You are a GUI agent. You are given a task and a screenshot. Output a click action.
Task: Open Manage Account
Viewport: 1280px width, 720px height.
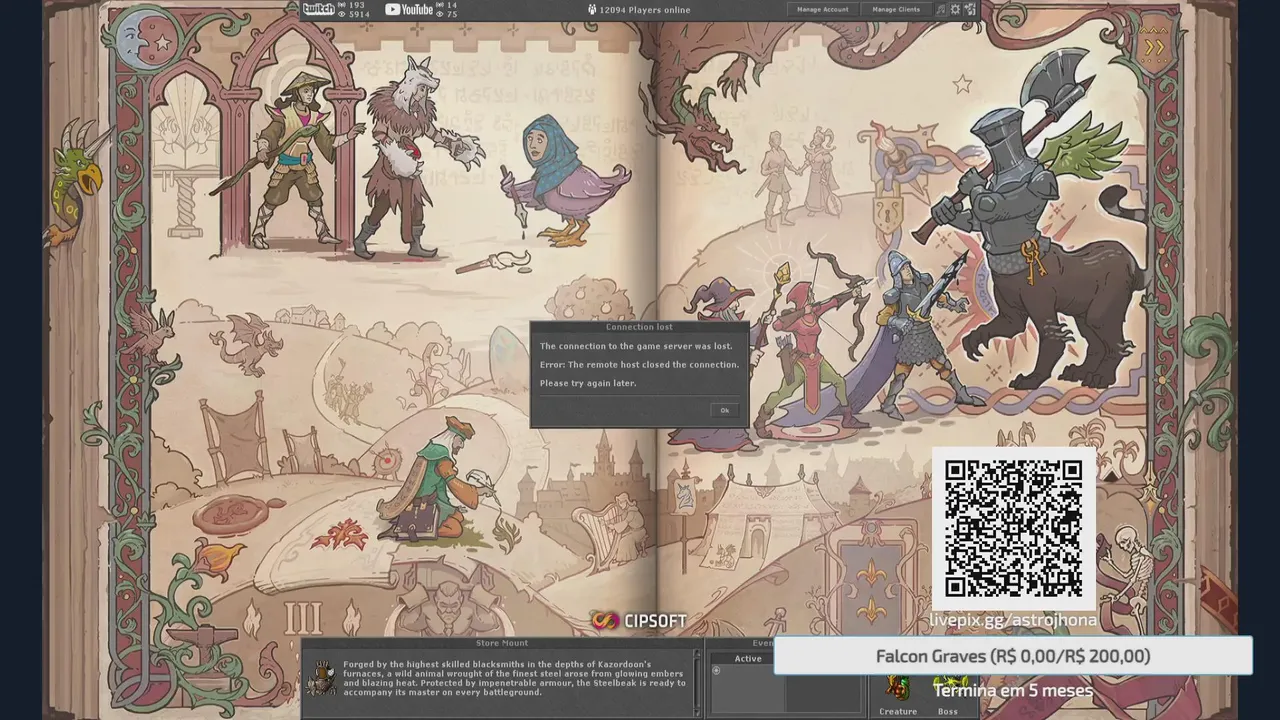(x=823, y=9)
